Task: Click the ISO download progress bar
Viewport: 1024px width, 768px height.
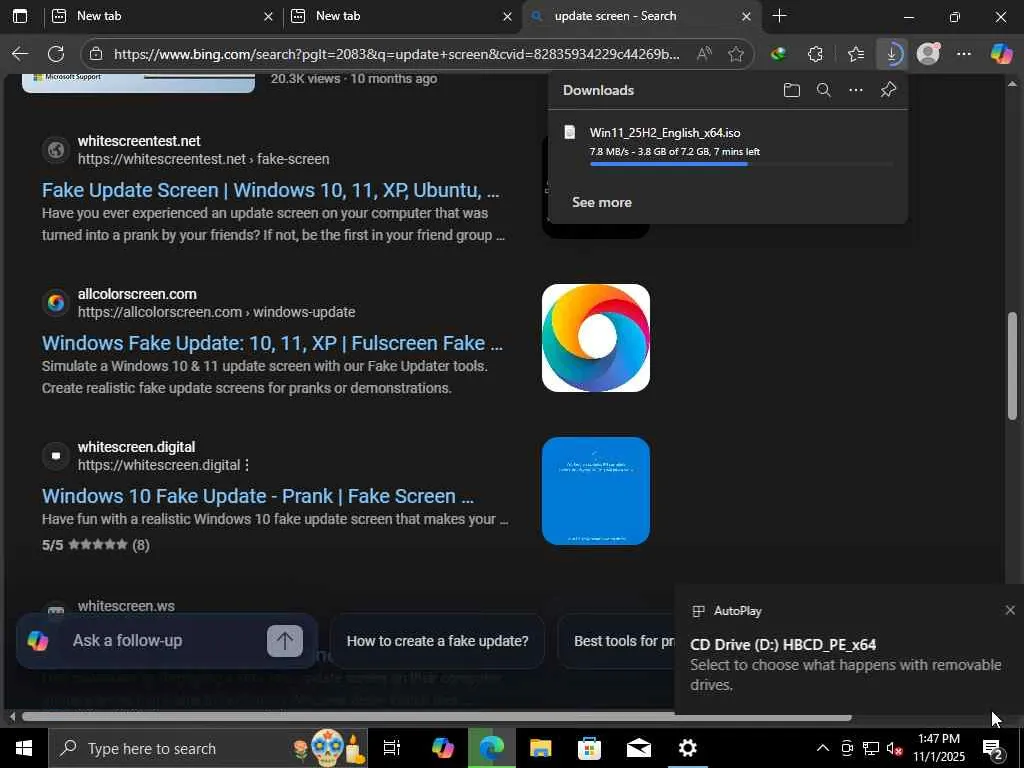Action: pyautogui.click(x=741, y=164)
